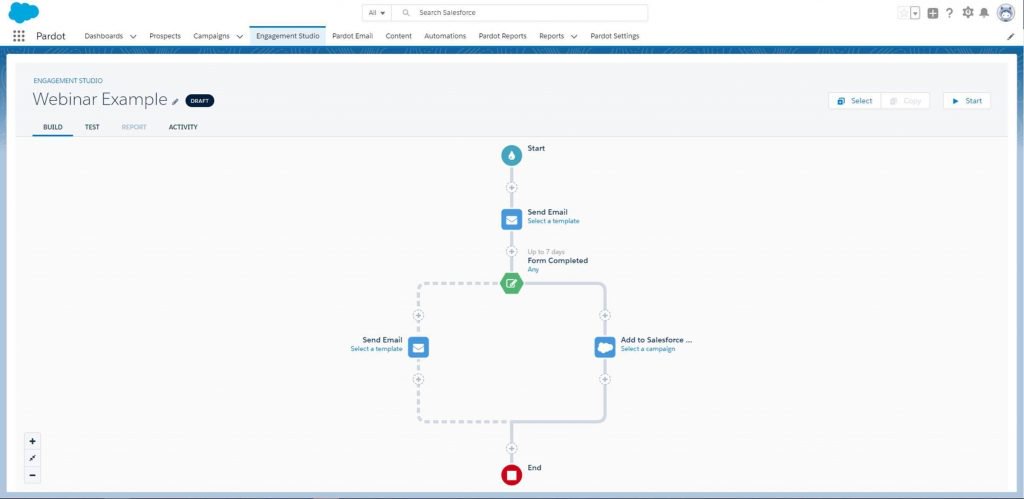1024x499 pixels.
Task: Add step below top Send Email node
Action: point(511,251)
